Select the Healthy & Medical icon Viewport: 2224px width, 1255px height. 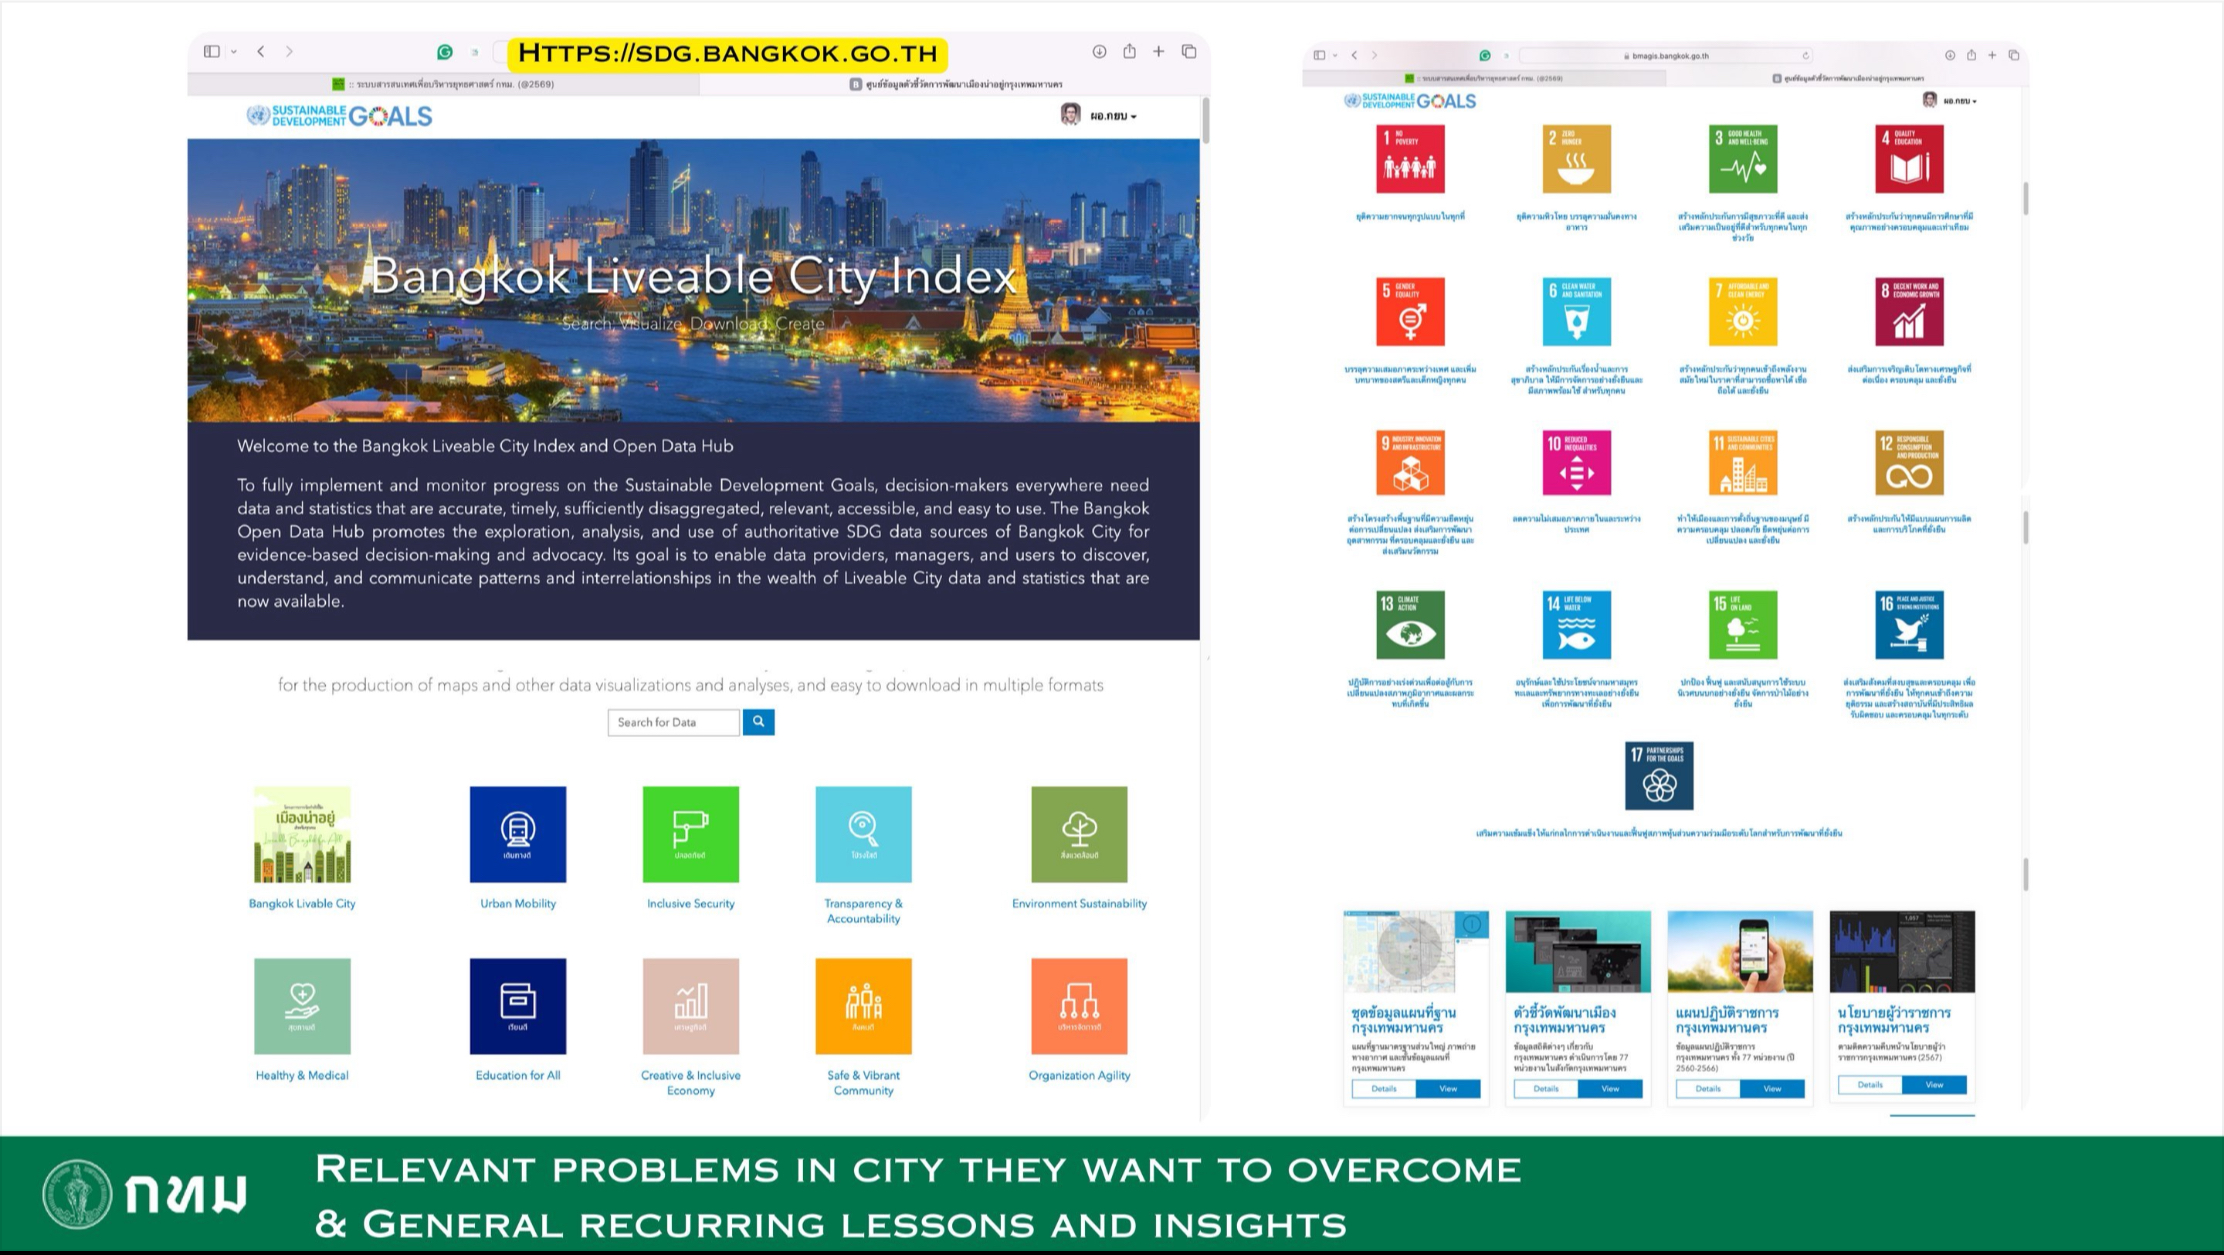click(302, 1006)
